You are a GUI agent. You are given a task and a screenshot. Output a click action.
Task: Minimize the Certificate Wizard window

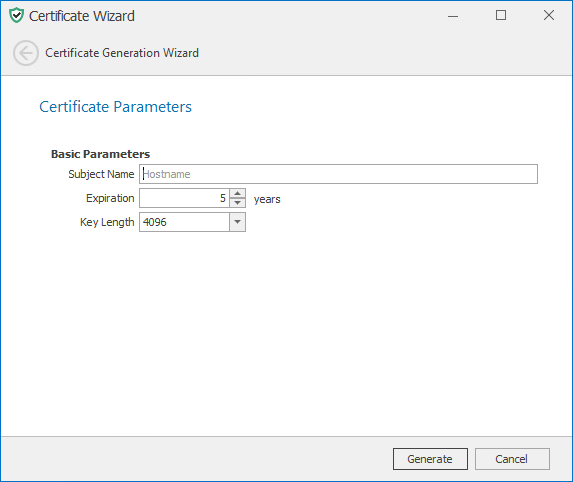pyautogui.click(x=453, y=16)
